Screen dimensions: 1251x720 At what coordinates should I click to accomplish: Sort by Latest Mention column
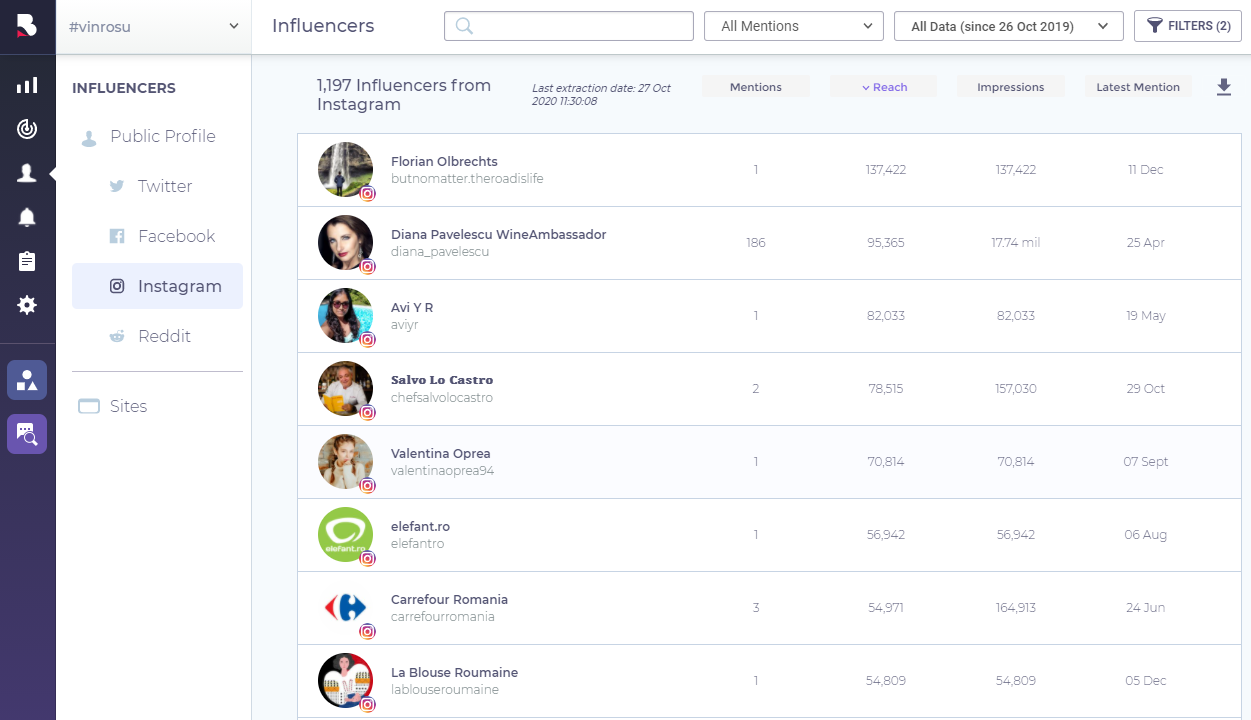[x=1138, y=87]
